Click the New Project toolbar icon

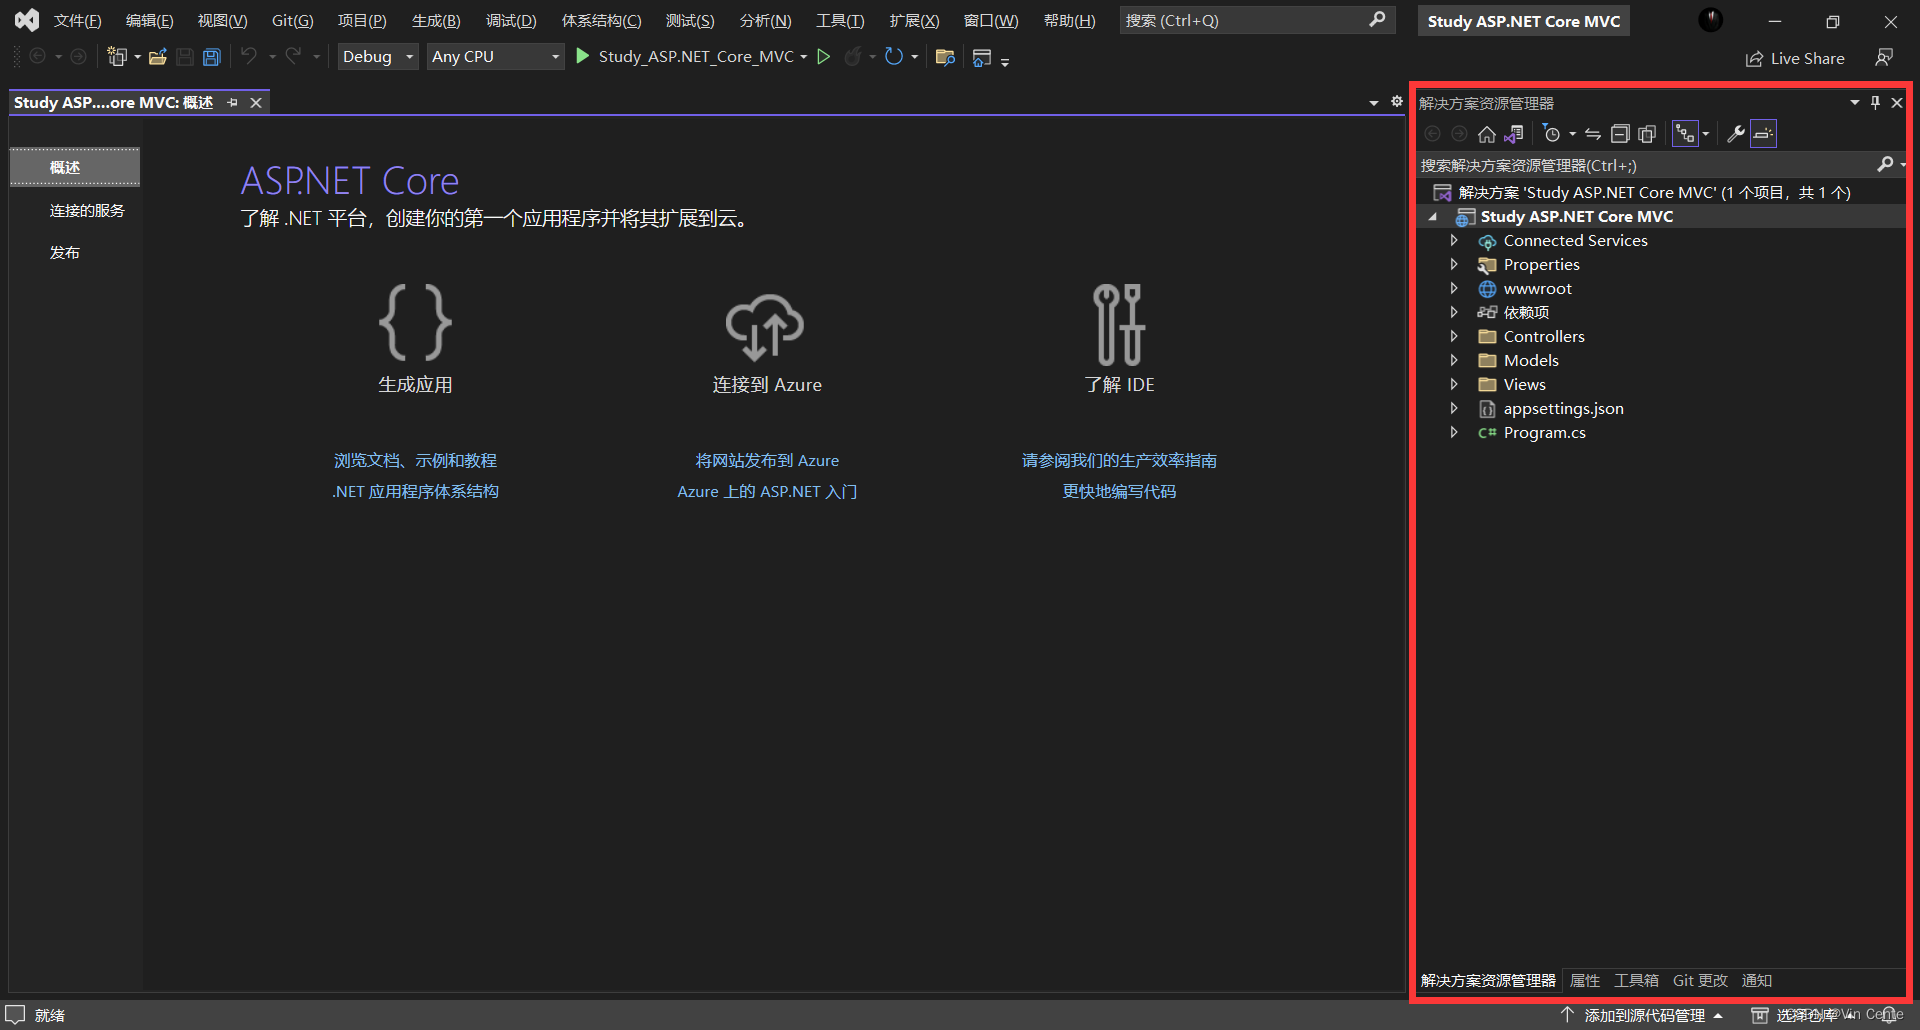pyautogui.click(x=117, y=57)
